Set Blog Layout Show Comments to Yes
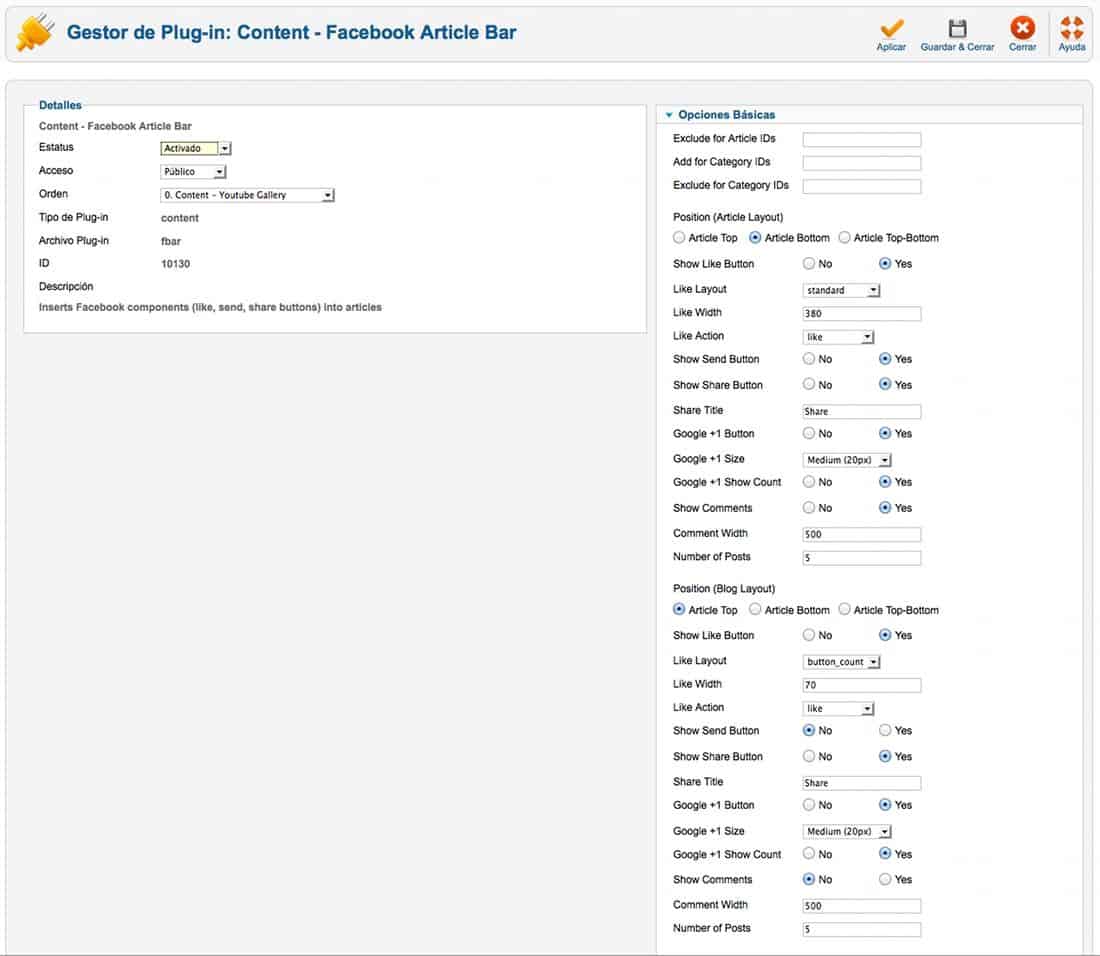This screenshot has width=1100, height=956. pos(885,880)
